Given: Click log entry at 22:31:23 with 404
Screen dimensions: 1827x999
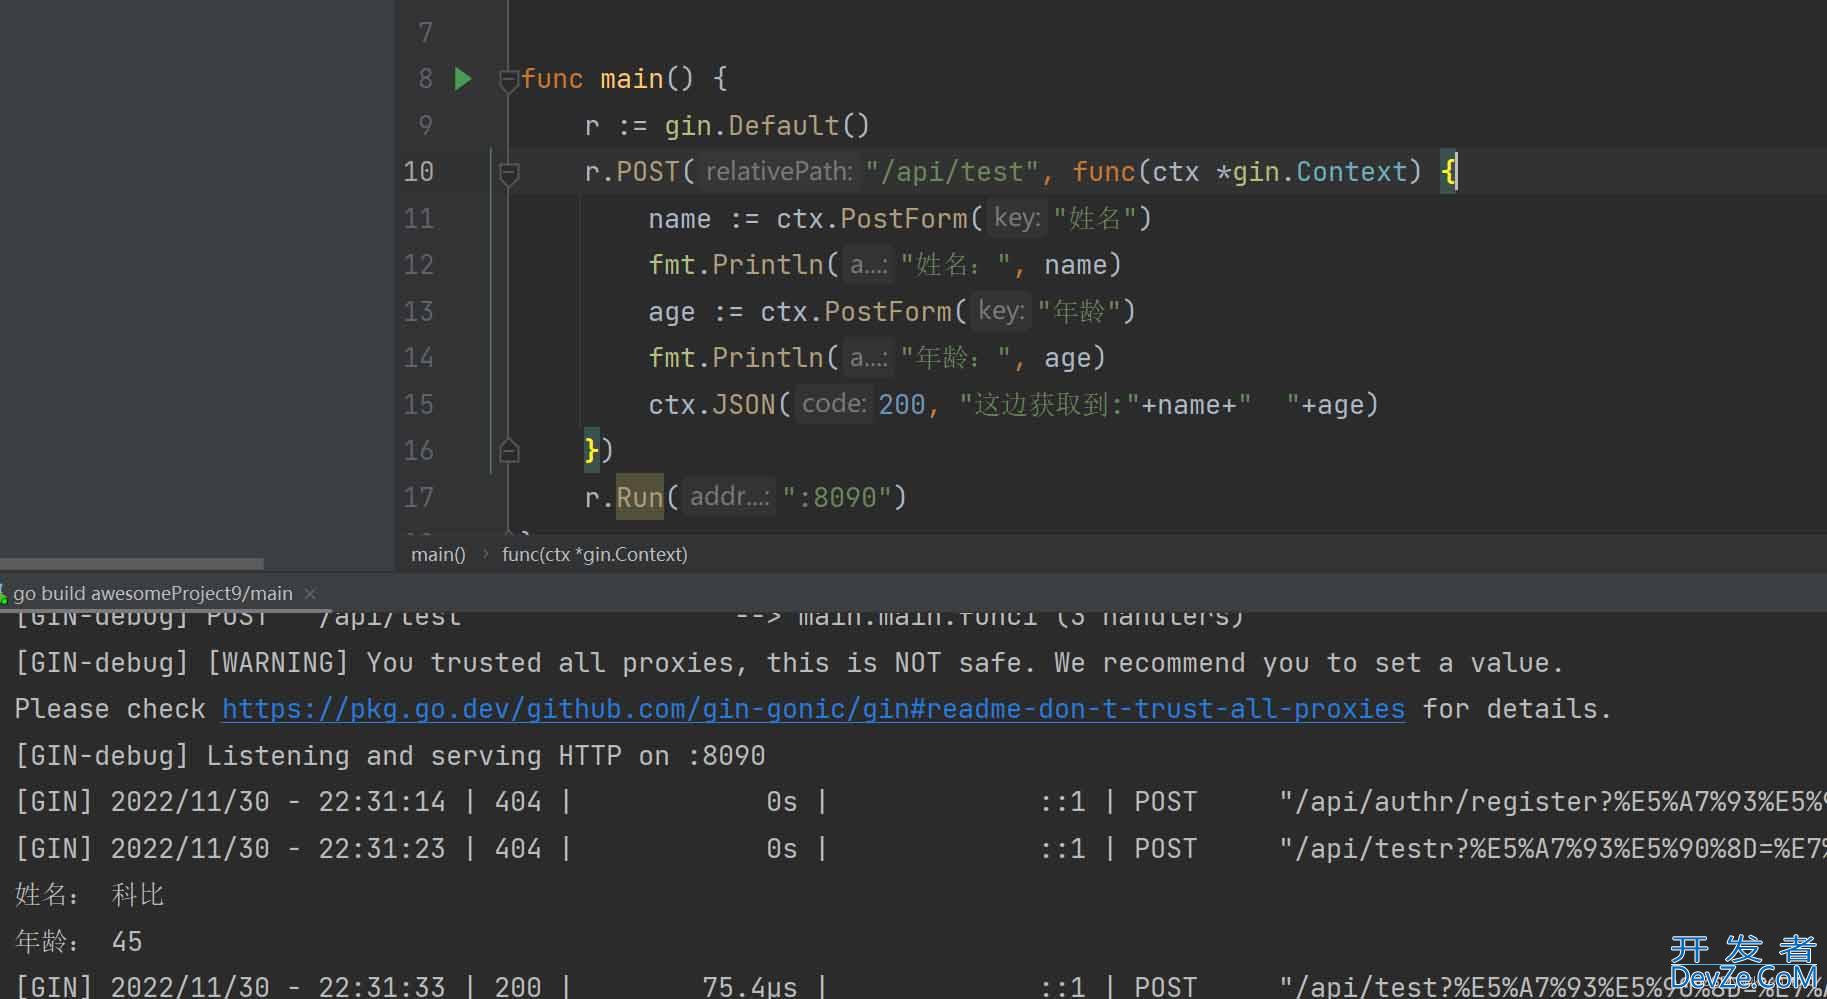Looking at the screenshot, I should tap(920, 849).
